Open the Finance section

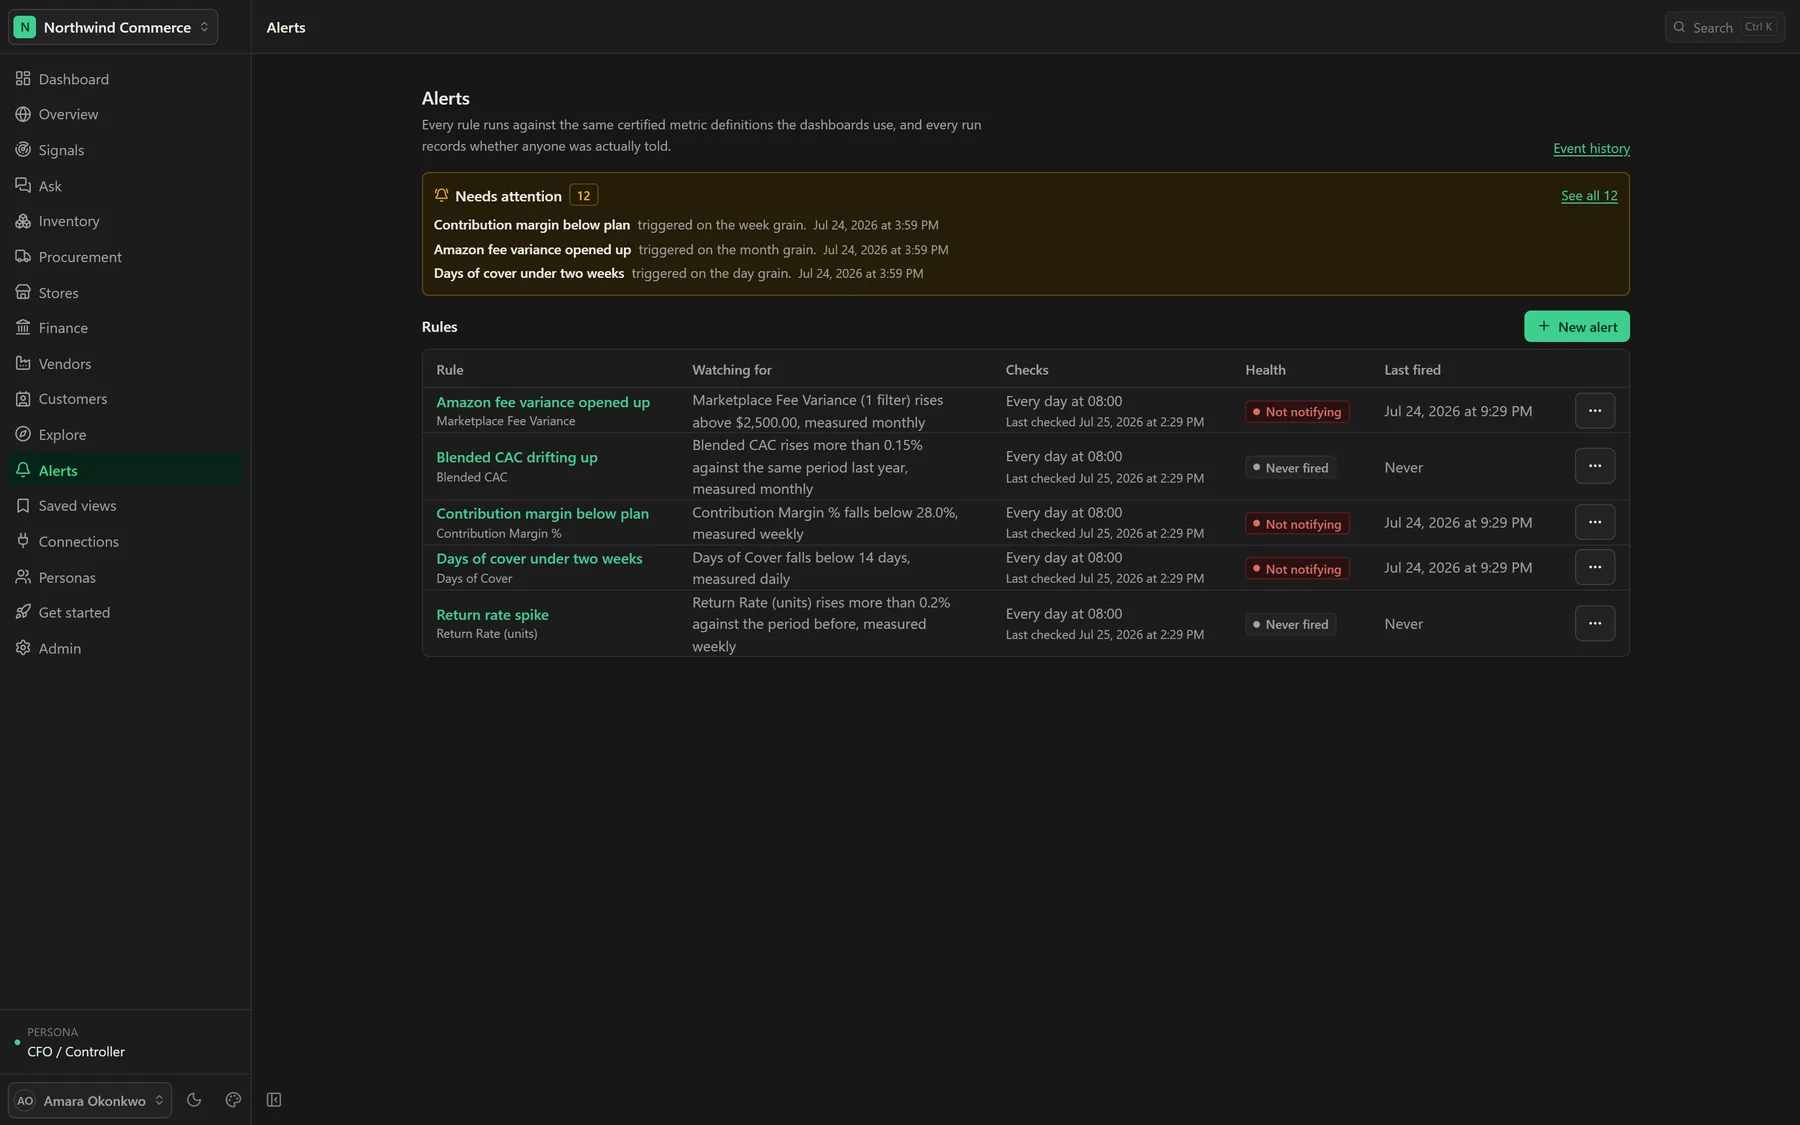[125, 328]
